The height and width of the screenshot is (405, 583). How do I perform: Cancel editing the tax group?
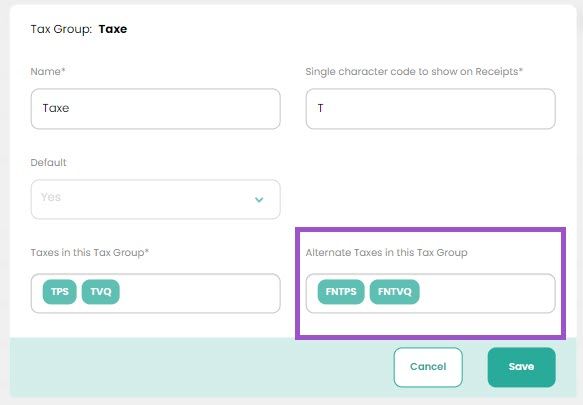point(428,367)
